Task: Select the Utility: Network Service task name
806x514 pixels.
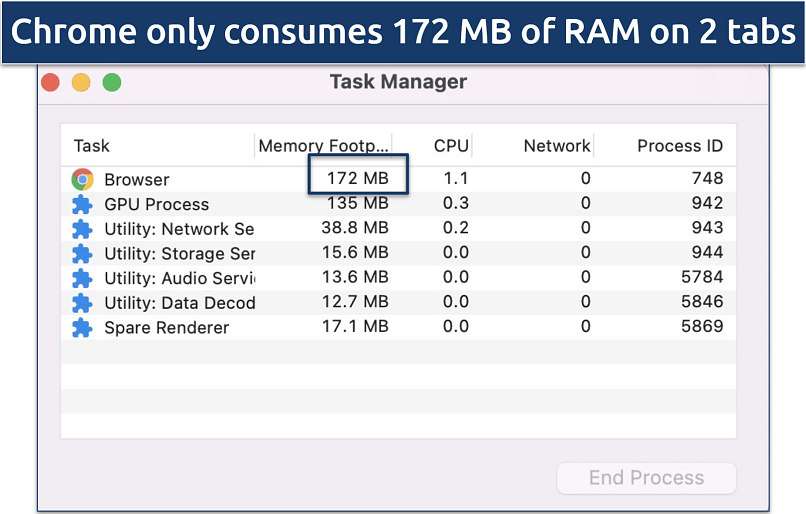Action: (179, 229)
